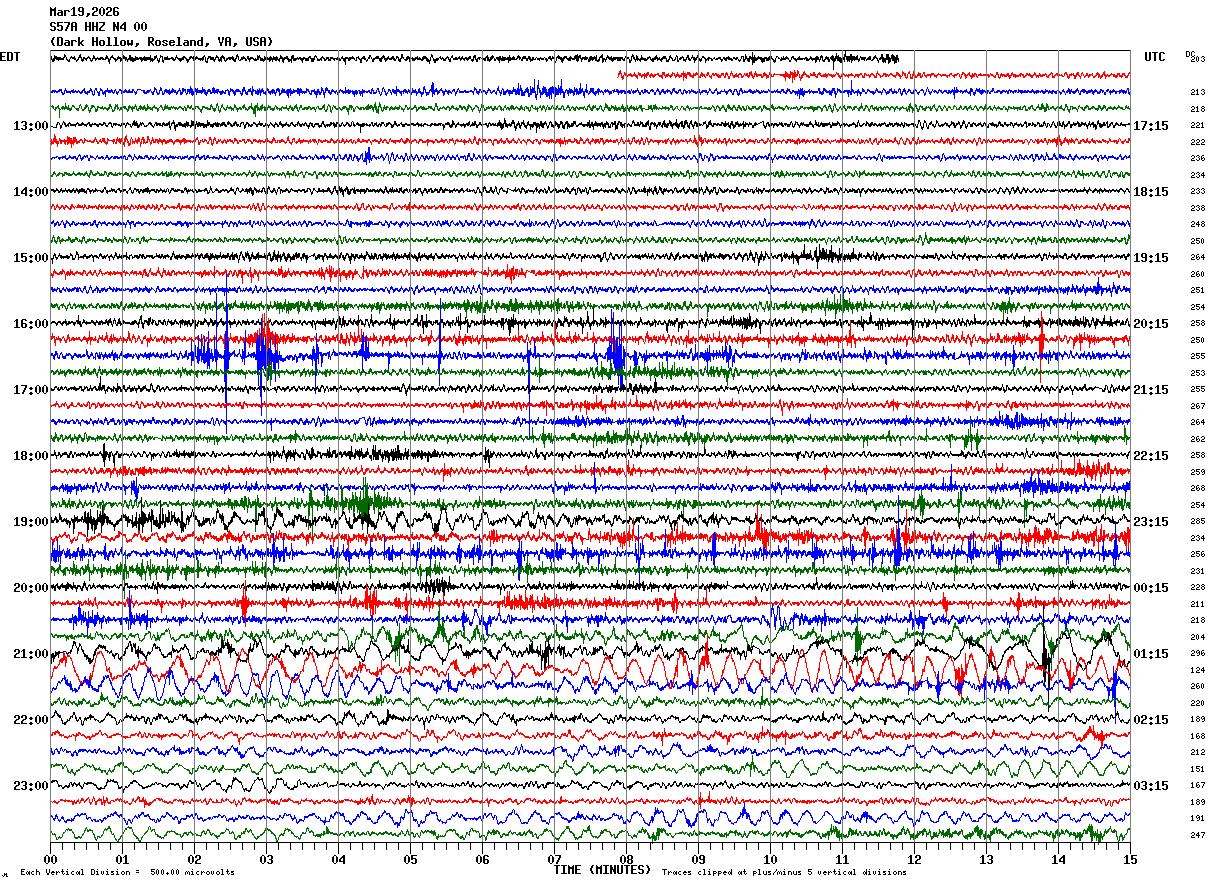Click the '21:00' EDT time label
Viewport: 1210px width, 886px height.
click(30, 654)
